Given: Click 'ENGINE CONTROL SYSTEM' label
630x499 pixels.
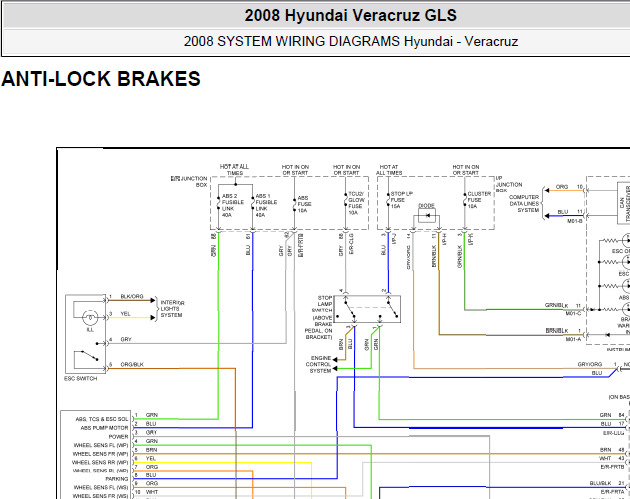Looking at the screenshot, I should click(318, 364).
